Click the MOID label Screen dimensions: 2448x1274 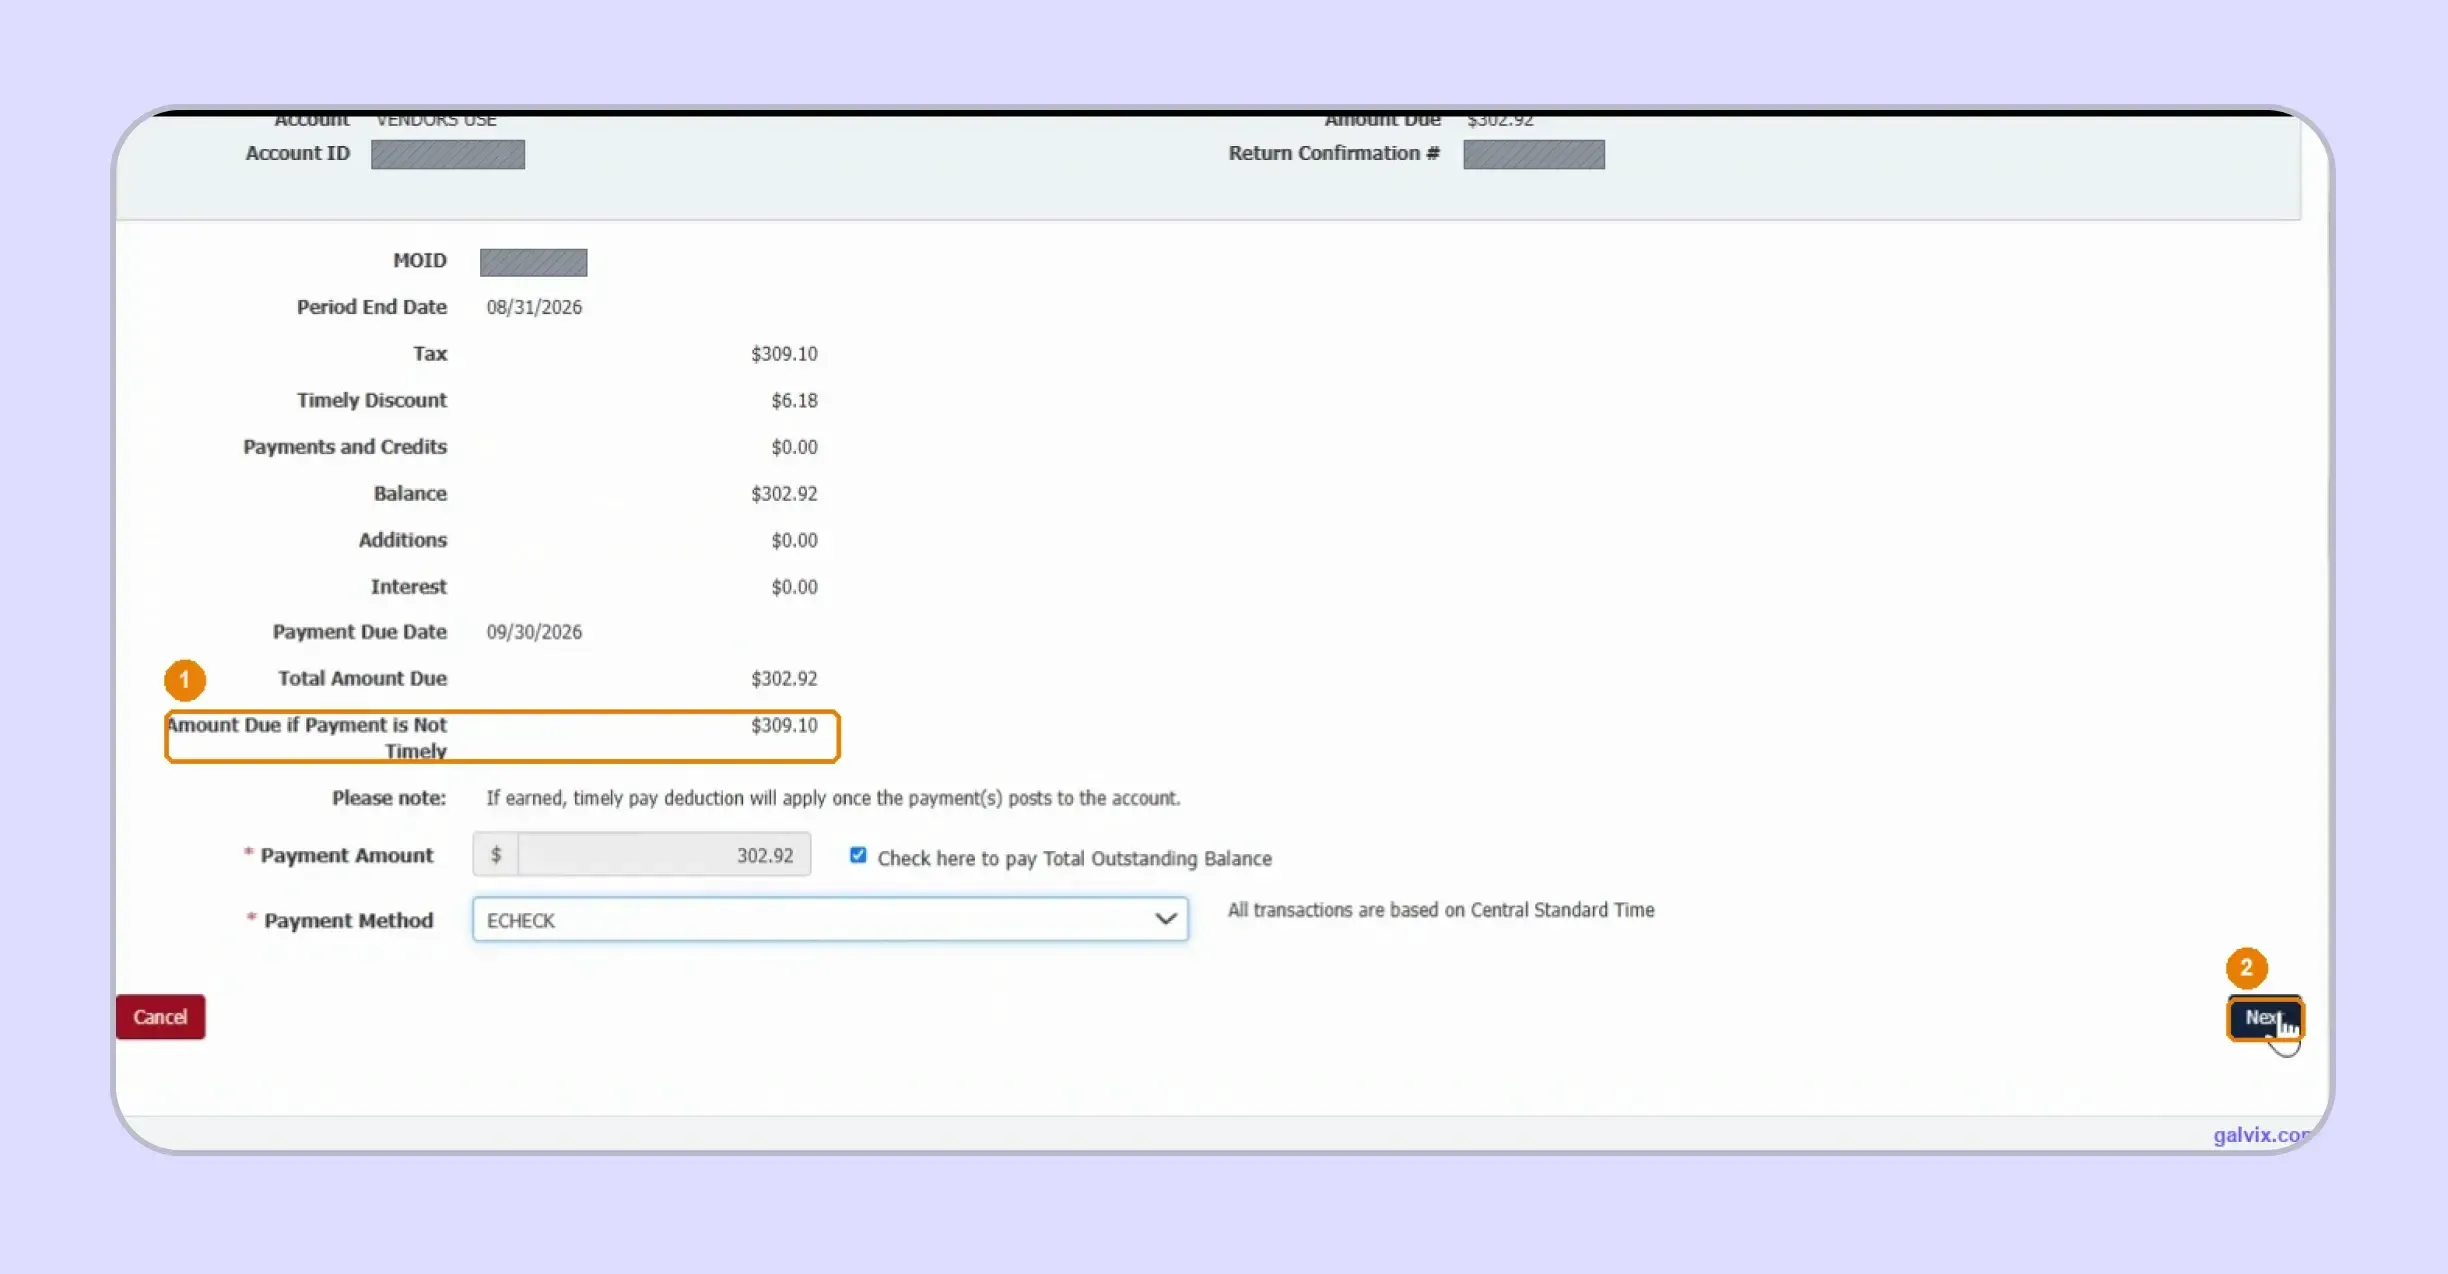pos(420,260)
